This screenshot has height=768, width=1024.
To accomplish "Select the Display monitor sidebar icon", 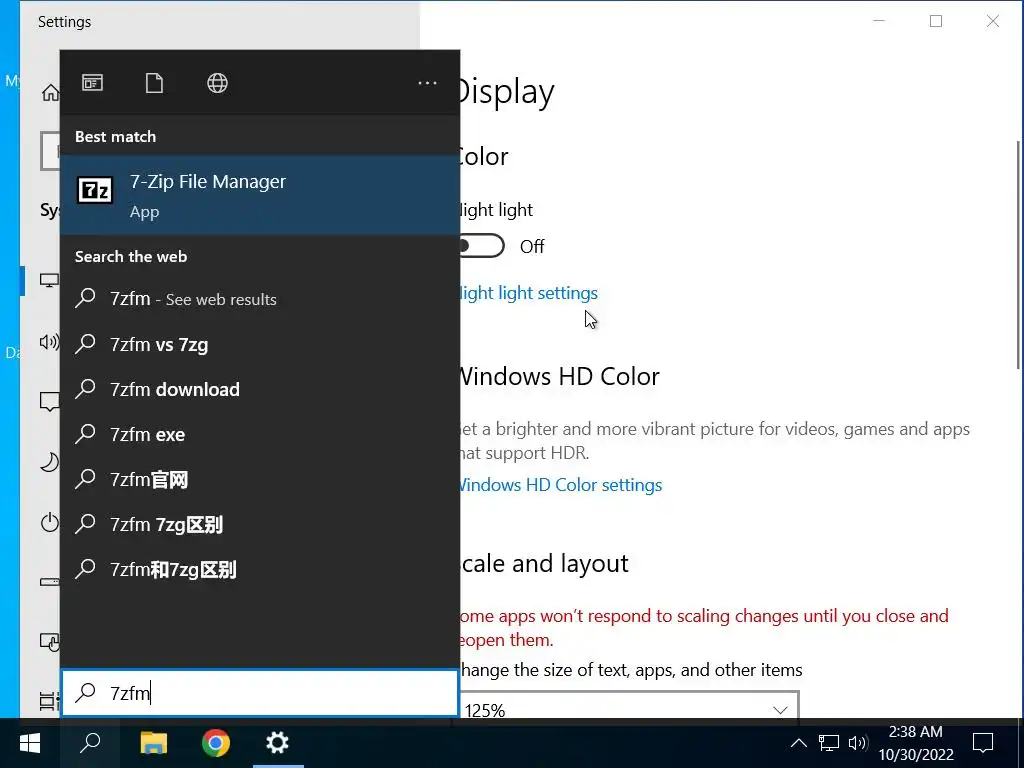I will (50, 281).
